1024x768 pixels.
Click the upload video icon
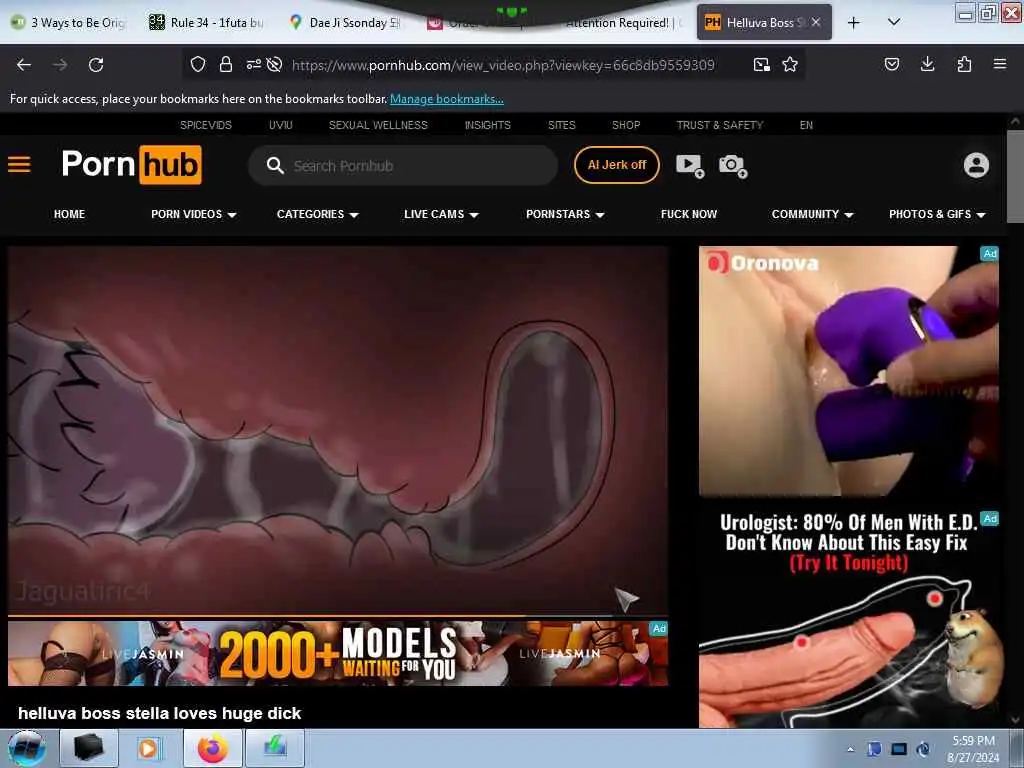pyautogui.click(x=690, y=165)
